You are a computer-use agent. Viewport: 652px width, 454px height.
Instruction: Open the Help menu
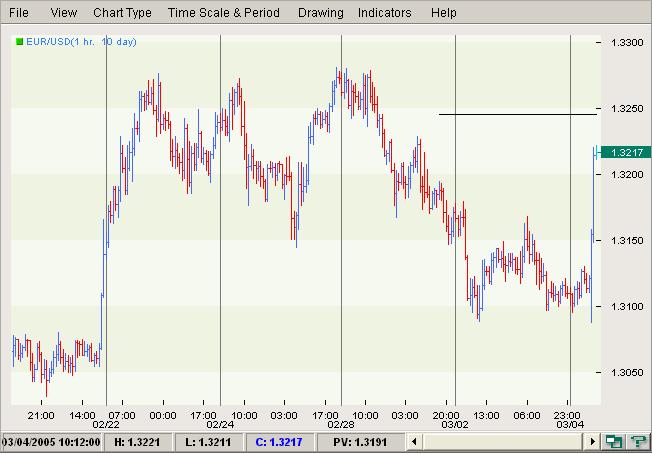(444, 12)
